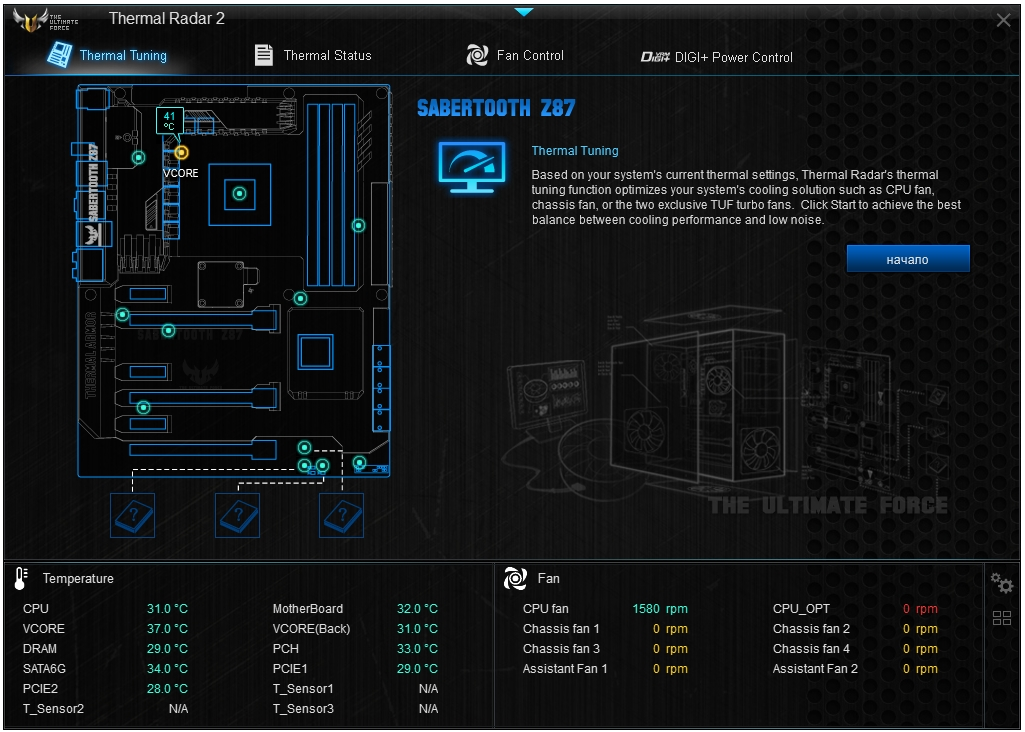Click the Assistant Fan 2 label
Viewport: 1025px width, 732px height.
(x=815, y=669)
